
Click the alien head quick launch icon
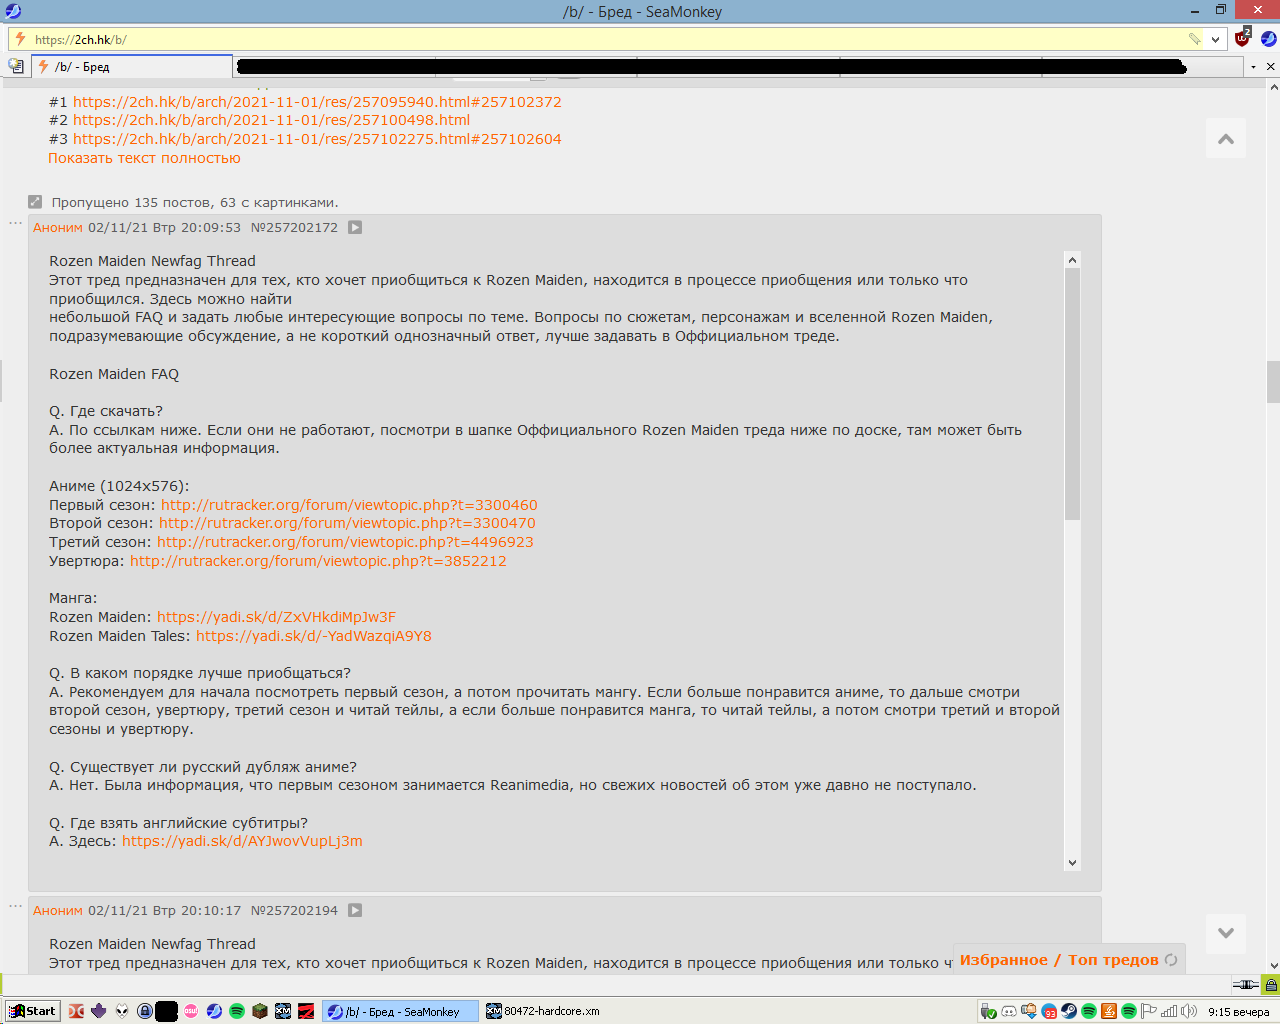tap(122, 1011)
